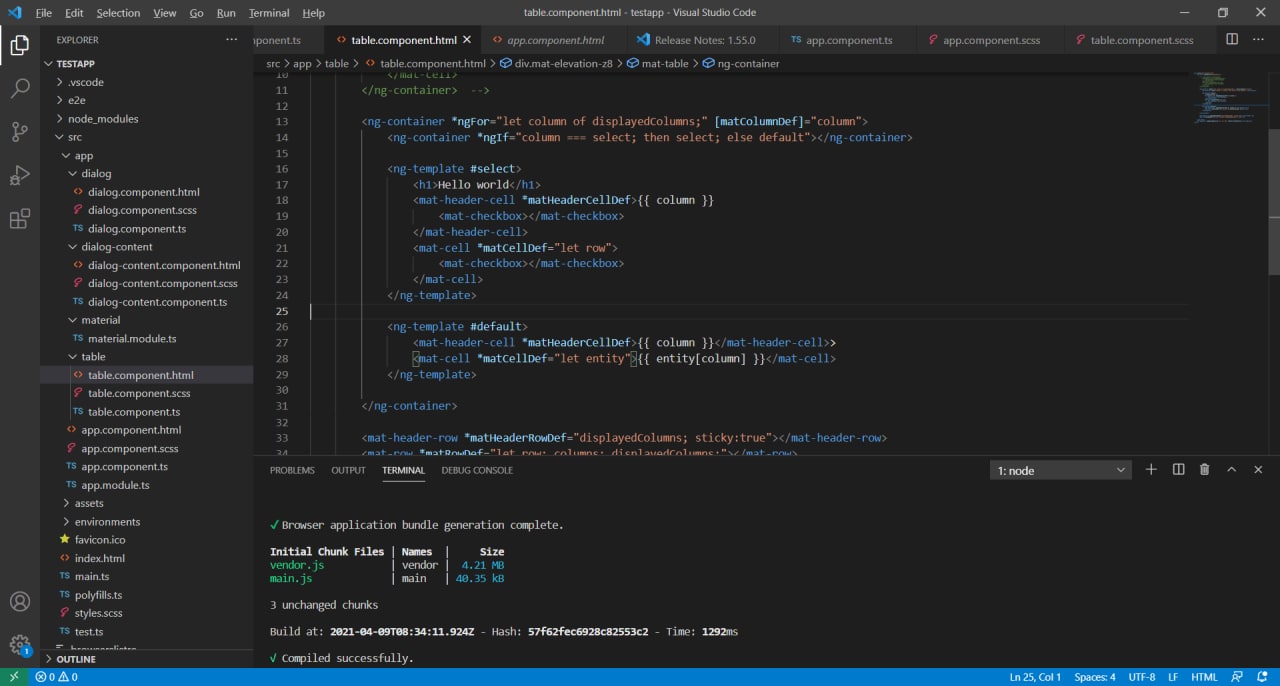Toggle maximized panel size chevron

click(x=1231, y=470)
